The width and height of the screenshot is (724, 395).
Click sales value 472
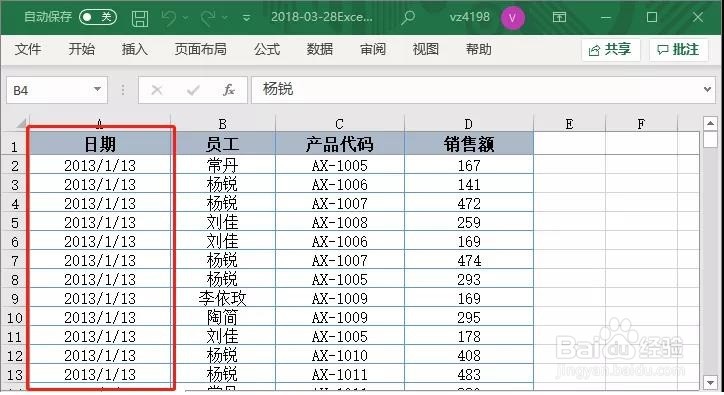click(x=469, y=203)
